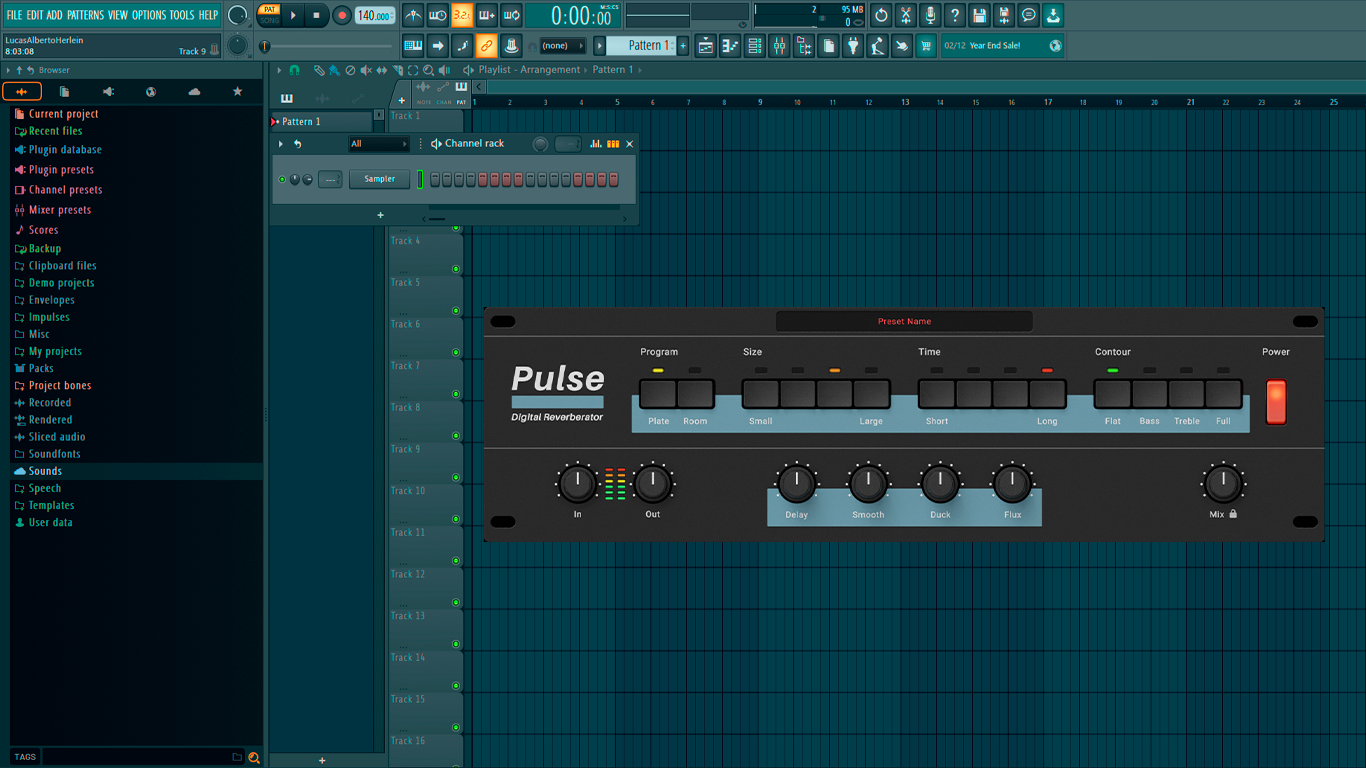Viewport: 1366px width, 768px height.
Task: Open the Mixer view icon
Action: click(x=779, y=45)
